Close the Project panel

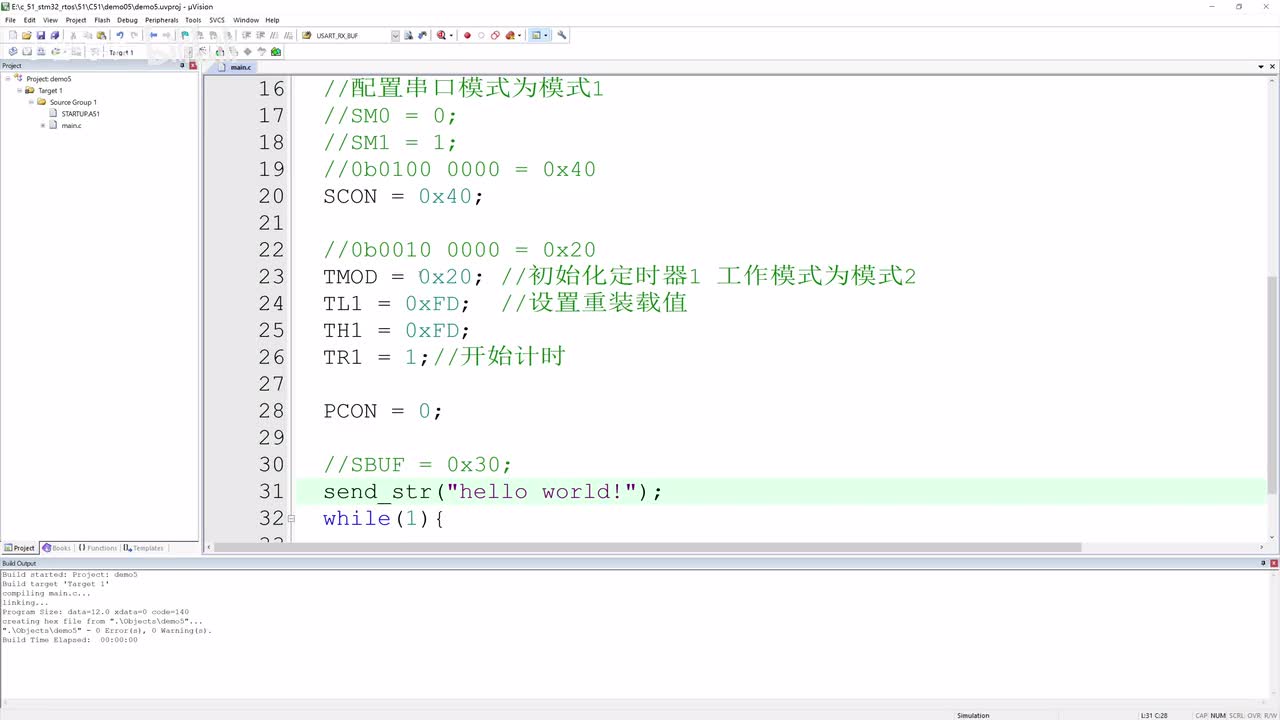(193, 66)
